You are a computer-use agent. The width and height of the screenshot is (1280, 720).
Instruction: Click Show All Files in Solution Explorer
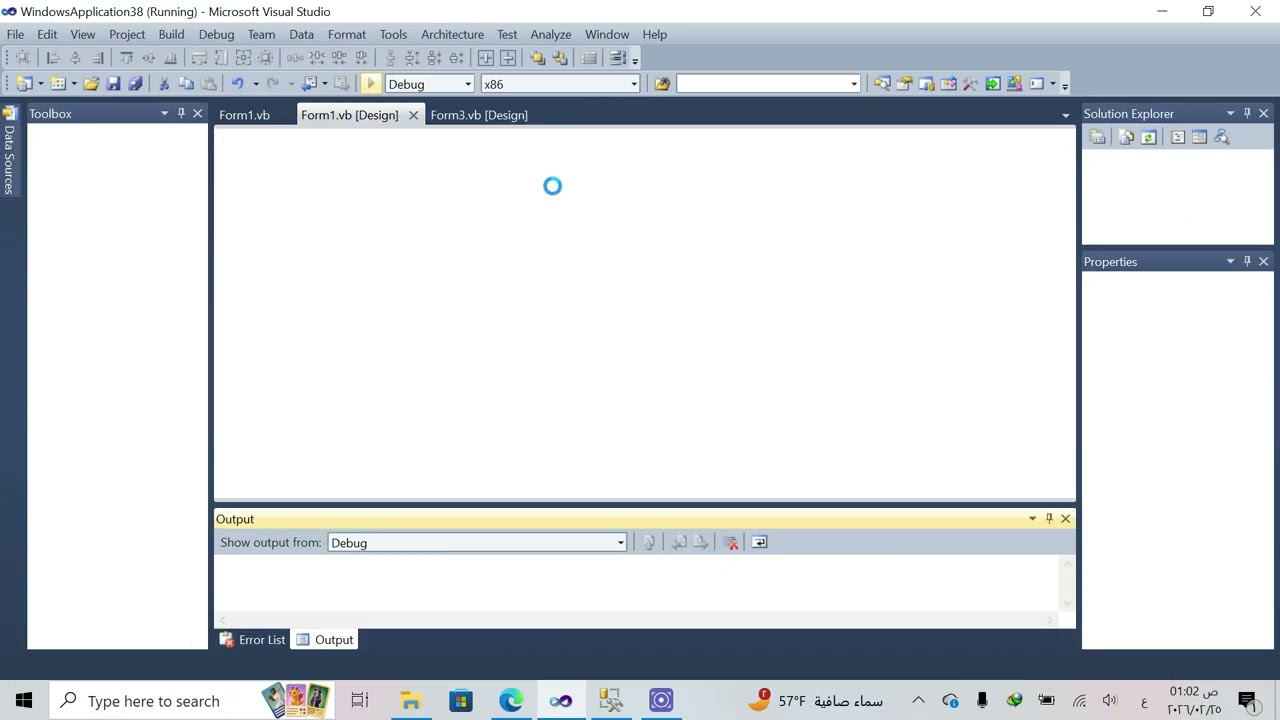point(1127,137)
